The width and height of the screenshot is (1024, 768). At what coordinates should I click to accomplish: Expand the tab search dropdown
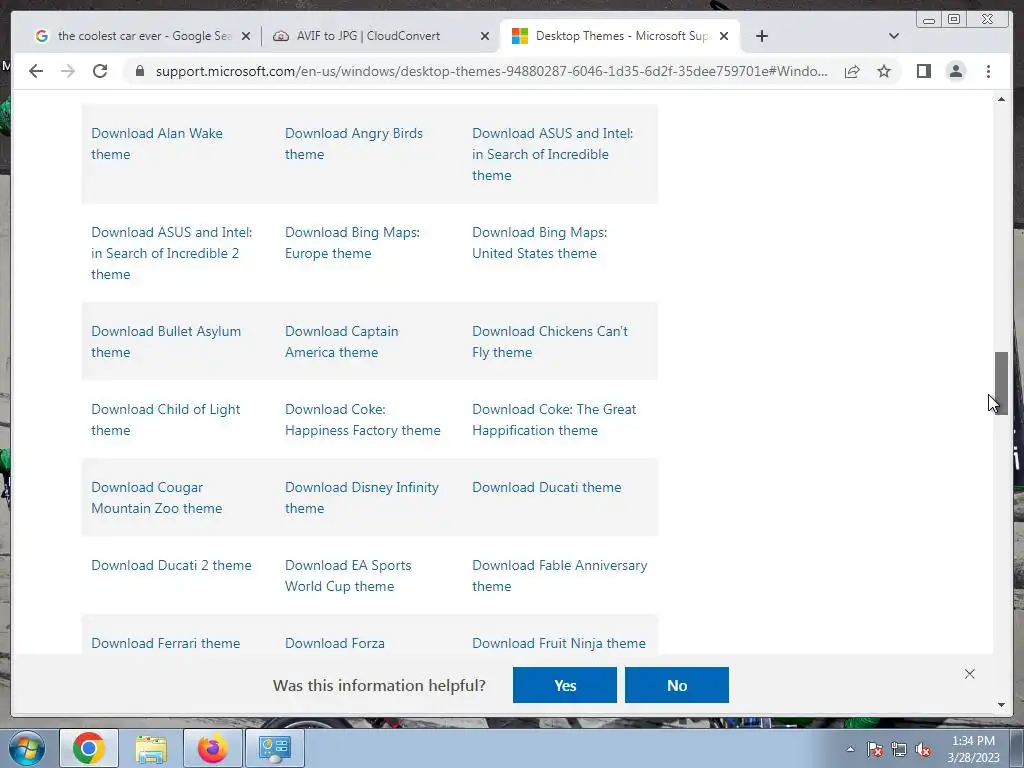pyautogui.click(x=893, y=36)
